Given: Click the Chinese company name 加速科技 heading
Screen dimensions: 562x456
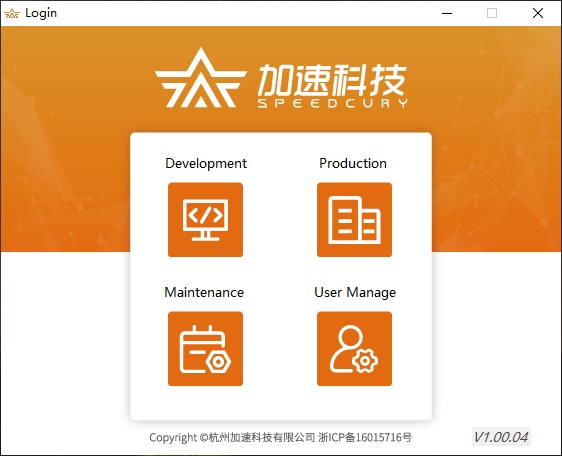Looking at the screenshot, I should (x=332, y=80).
